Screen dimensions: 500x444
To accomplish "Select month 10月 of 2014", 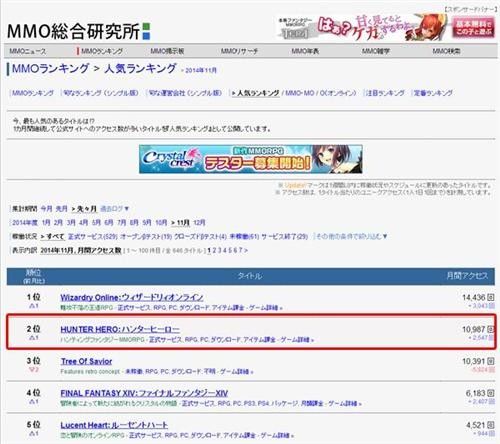I will [x=161, y=223].
